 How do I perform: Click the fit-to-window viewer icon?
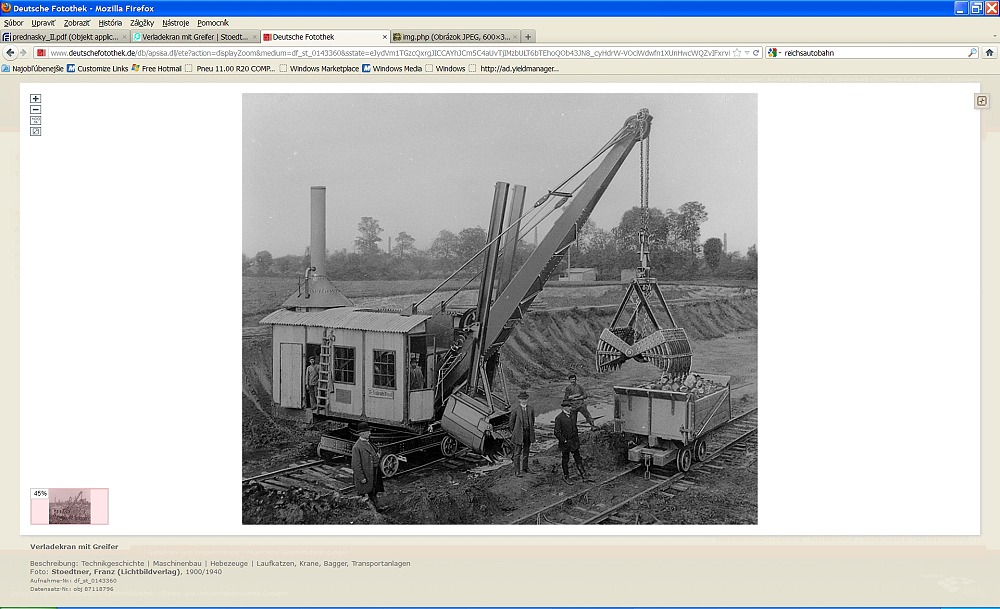point(36,132)
